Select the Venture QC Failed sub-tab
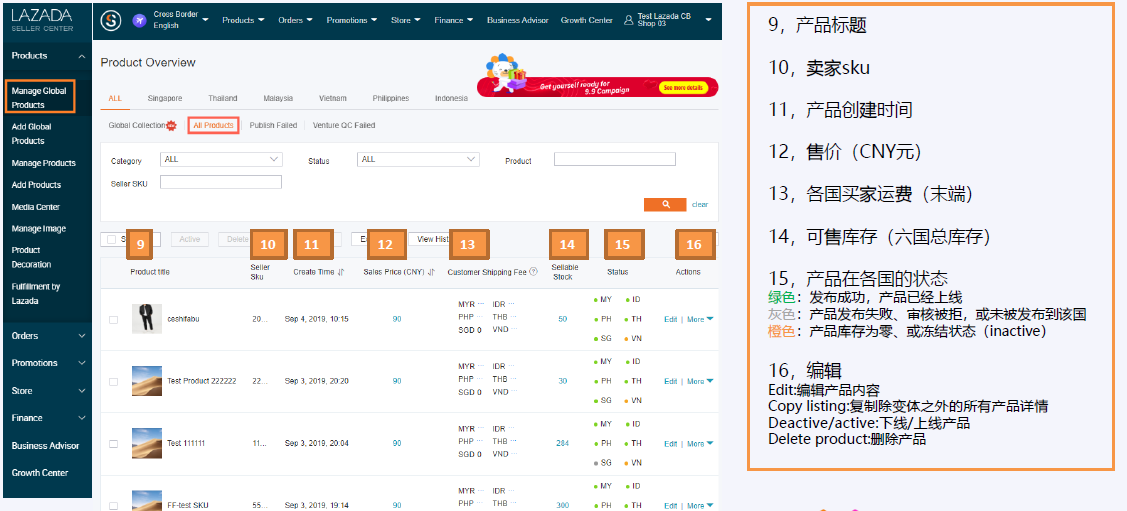This screenshot has width=1127, height=511. 344,125
